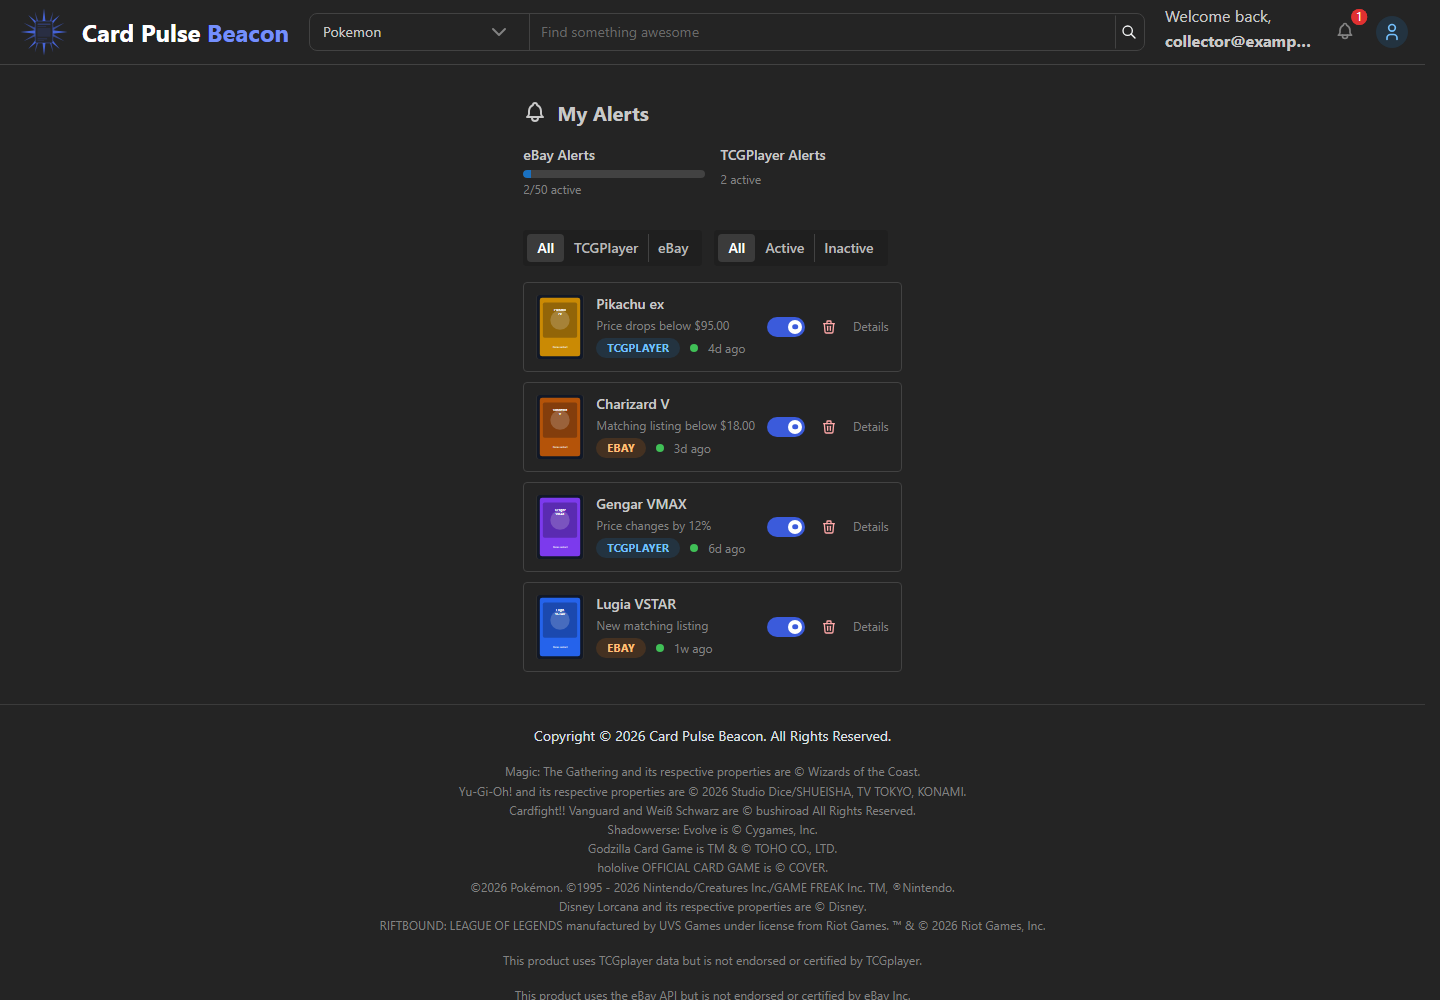The image size is (1440, 1000).
Task: Turn off the Lugia VSTAR alert
Action: [x=786, y=627]
